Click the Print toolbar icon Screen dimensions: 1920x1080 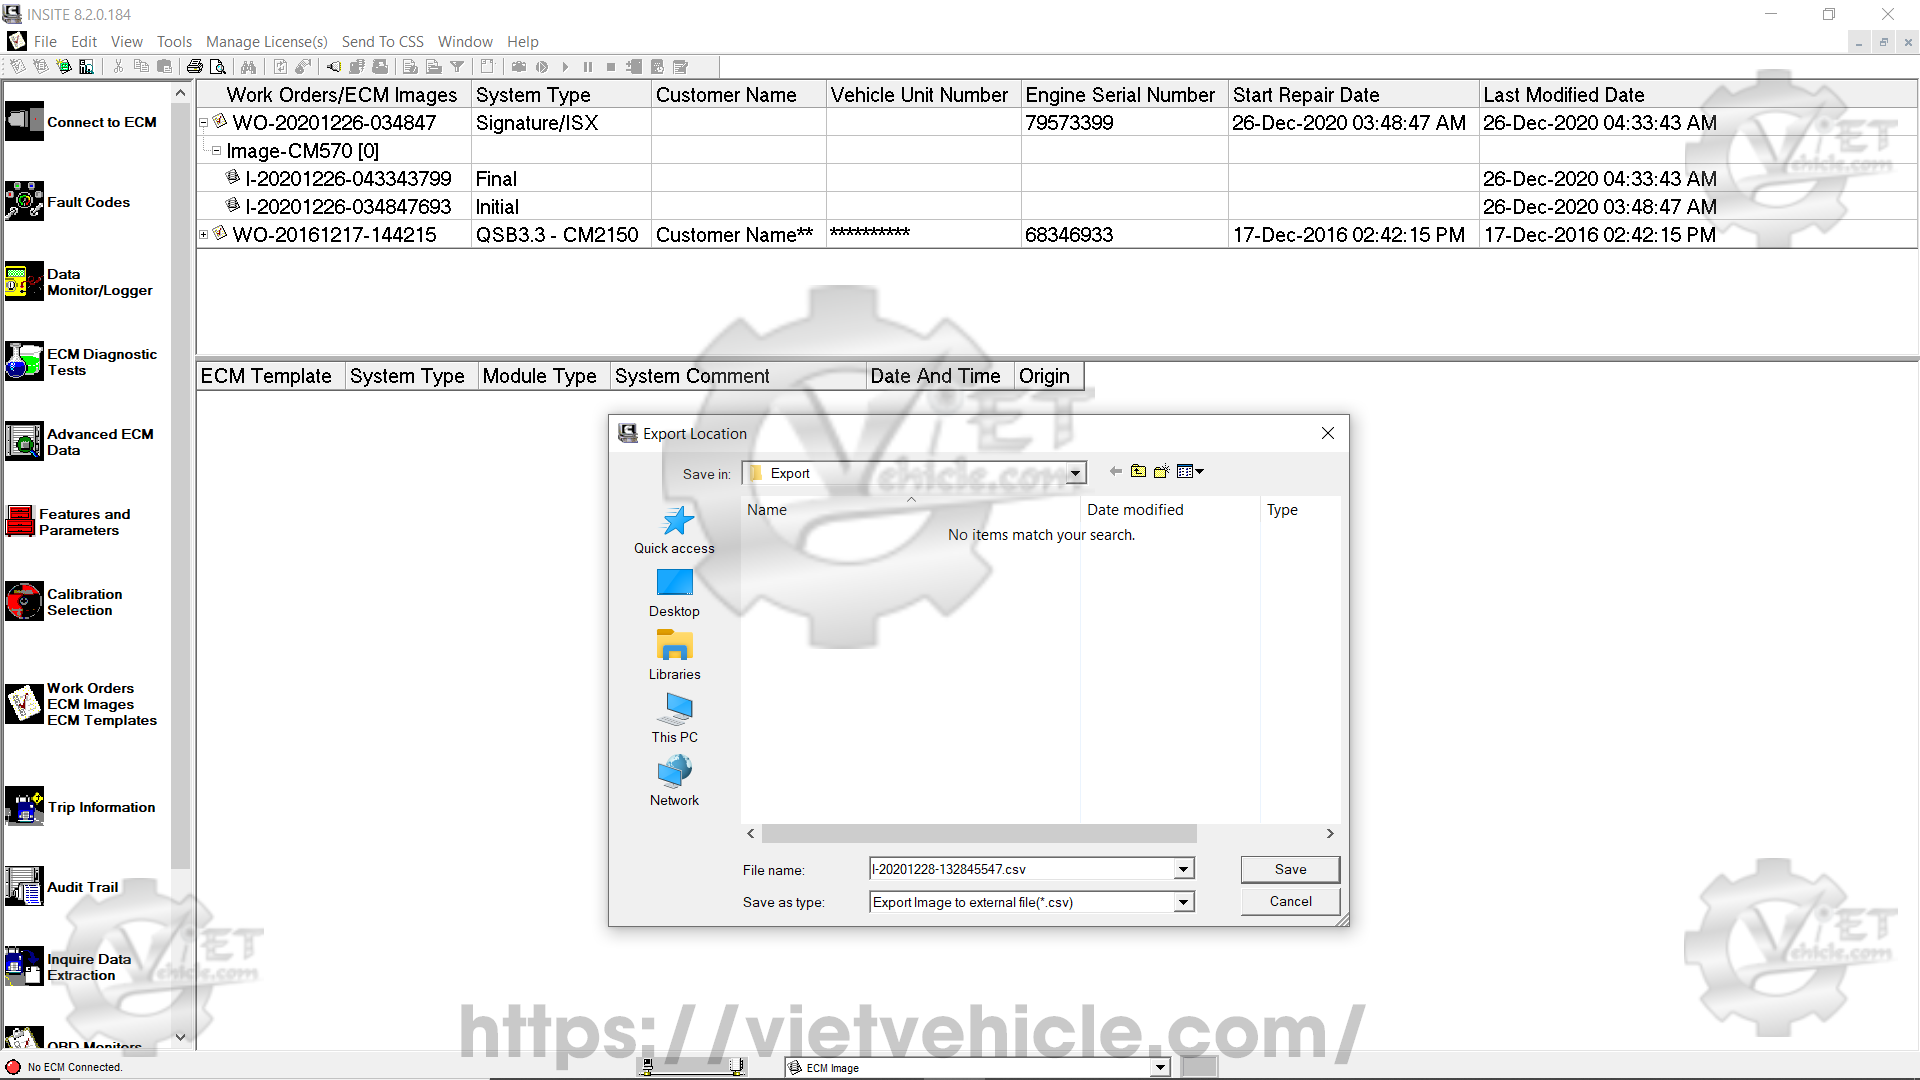(195, 67)
